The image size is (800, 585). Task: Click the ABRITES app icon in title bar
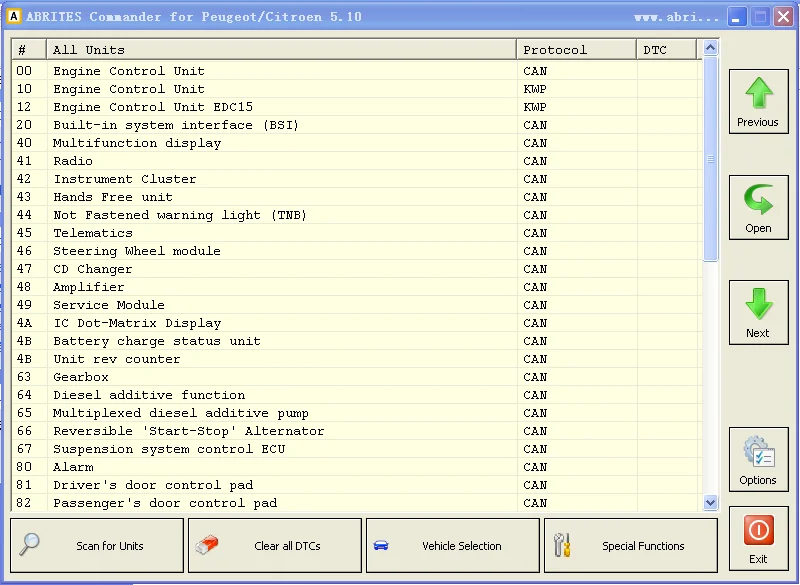tap(14, 16)
